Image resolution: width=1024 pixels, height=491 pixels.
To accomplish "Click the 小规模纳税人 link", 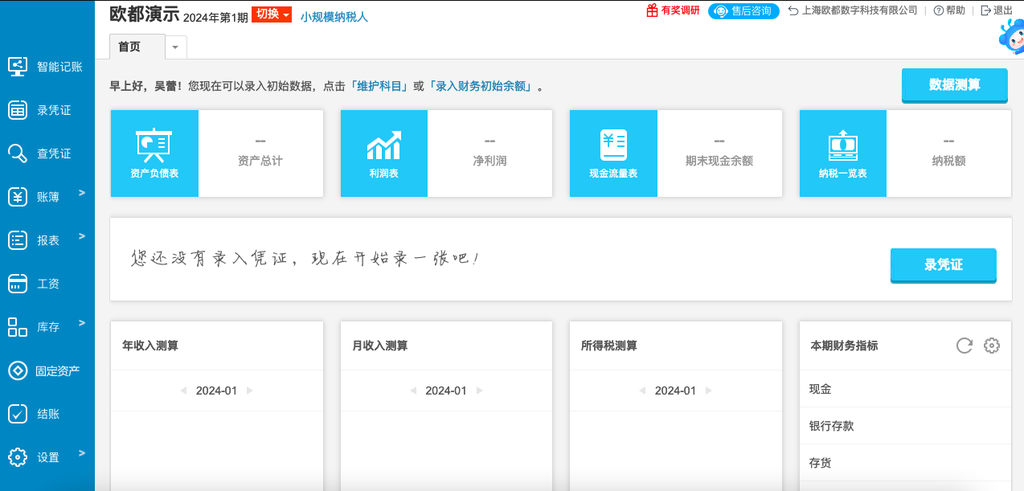I will [x=334, y=17].
